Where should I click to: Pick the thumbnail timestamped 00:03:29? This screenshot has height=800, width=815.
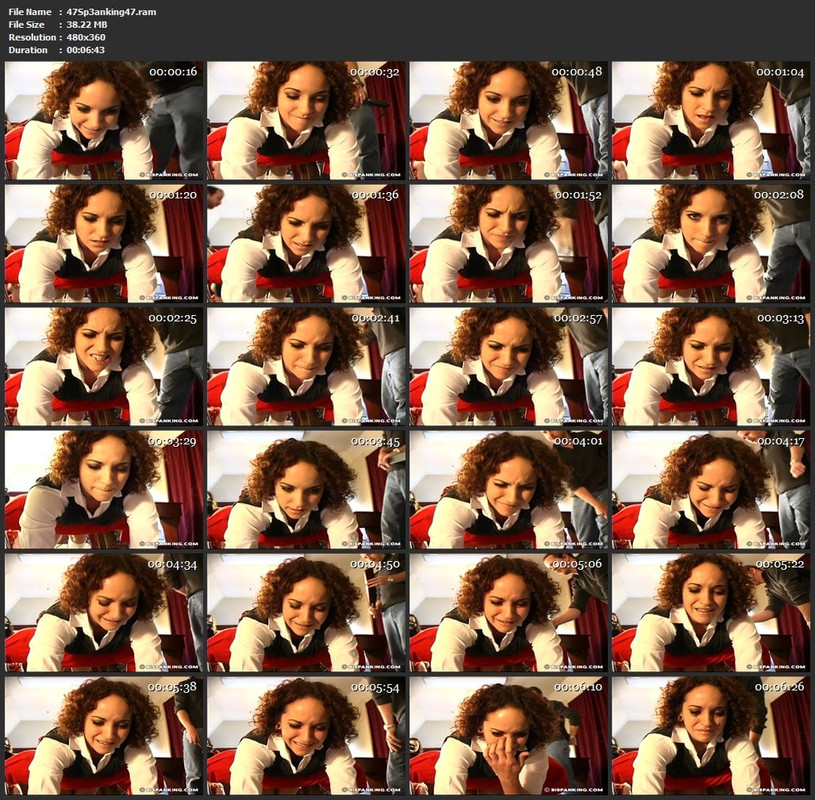click(104, 490)
